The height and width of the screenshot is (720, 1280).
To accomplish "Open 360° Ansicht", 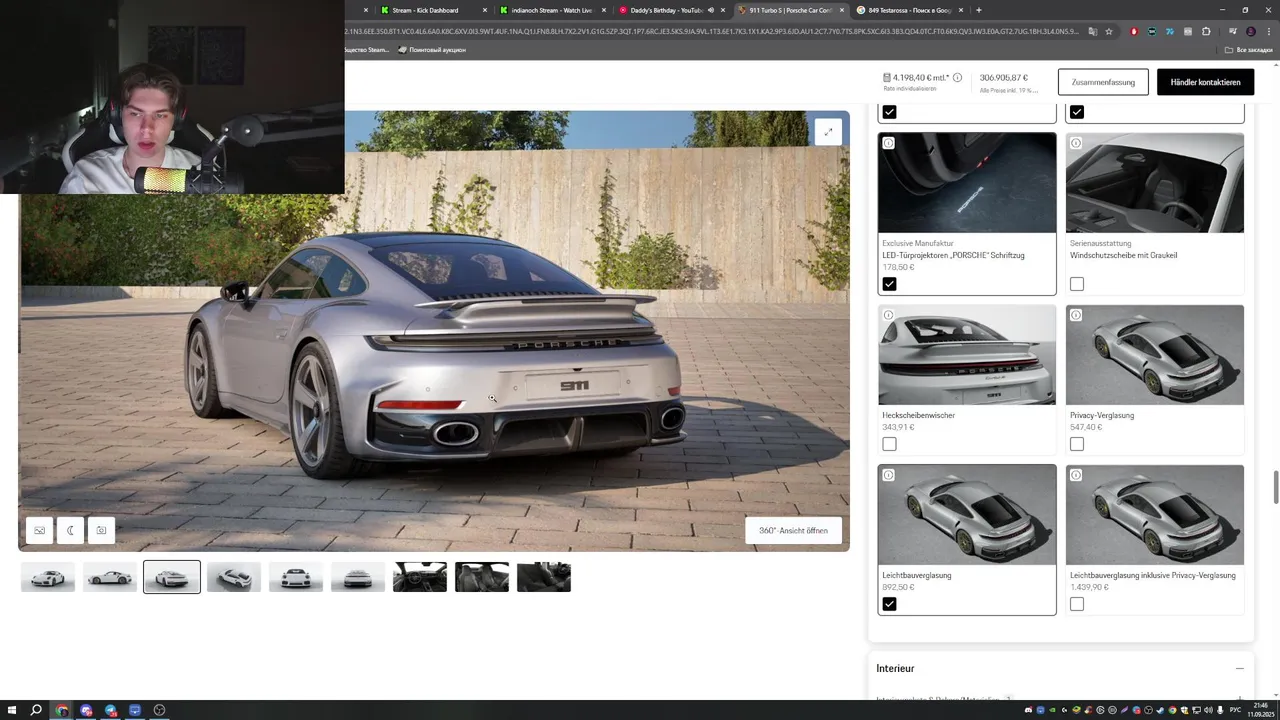I will (x=793, y=531).
